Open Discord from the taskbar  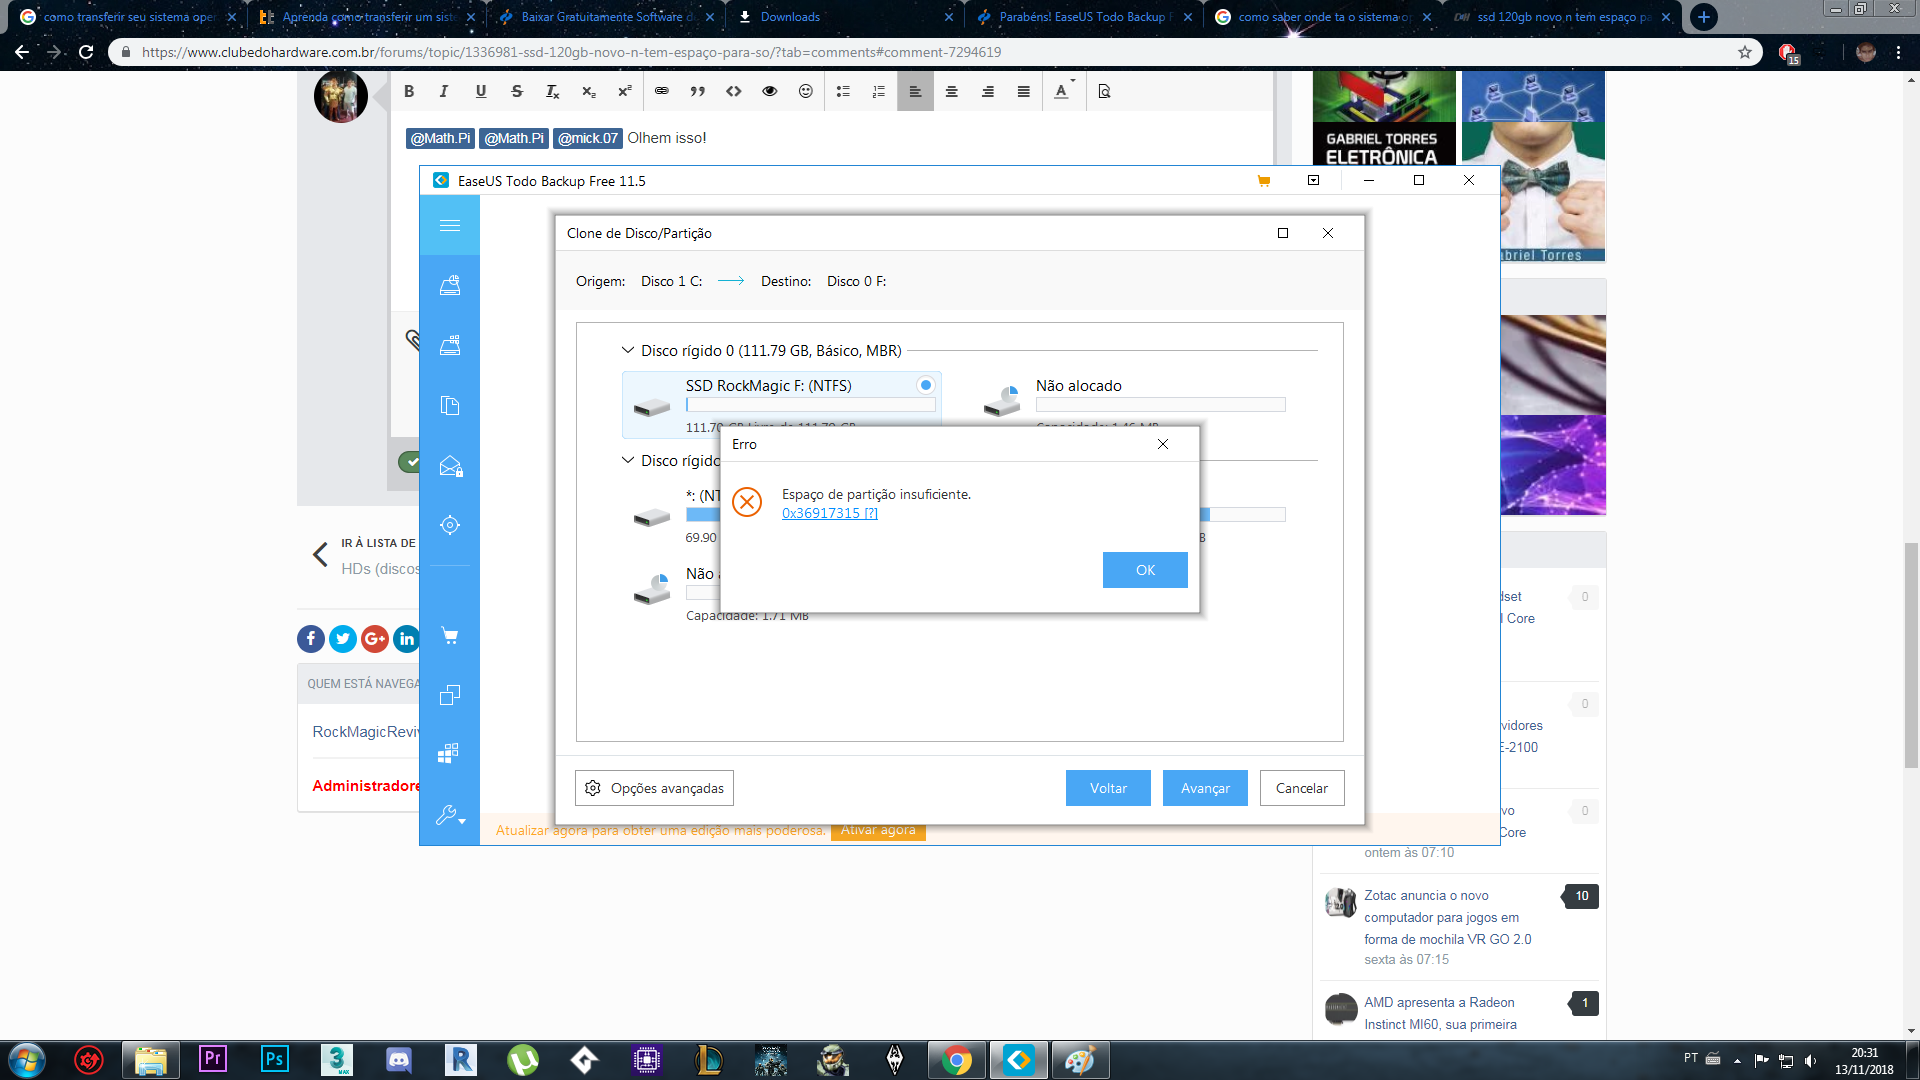(x=399, y=1059)
